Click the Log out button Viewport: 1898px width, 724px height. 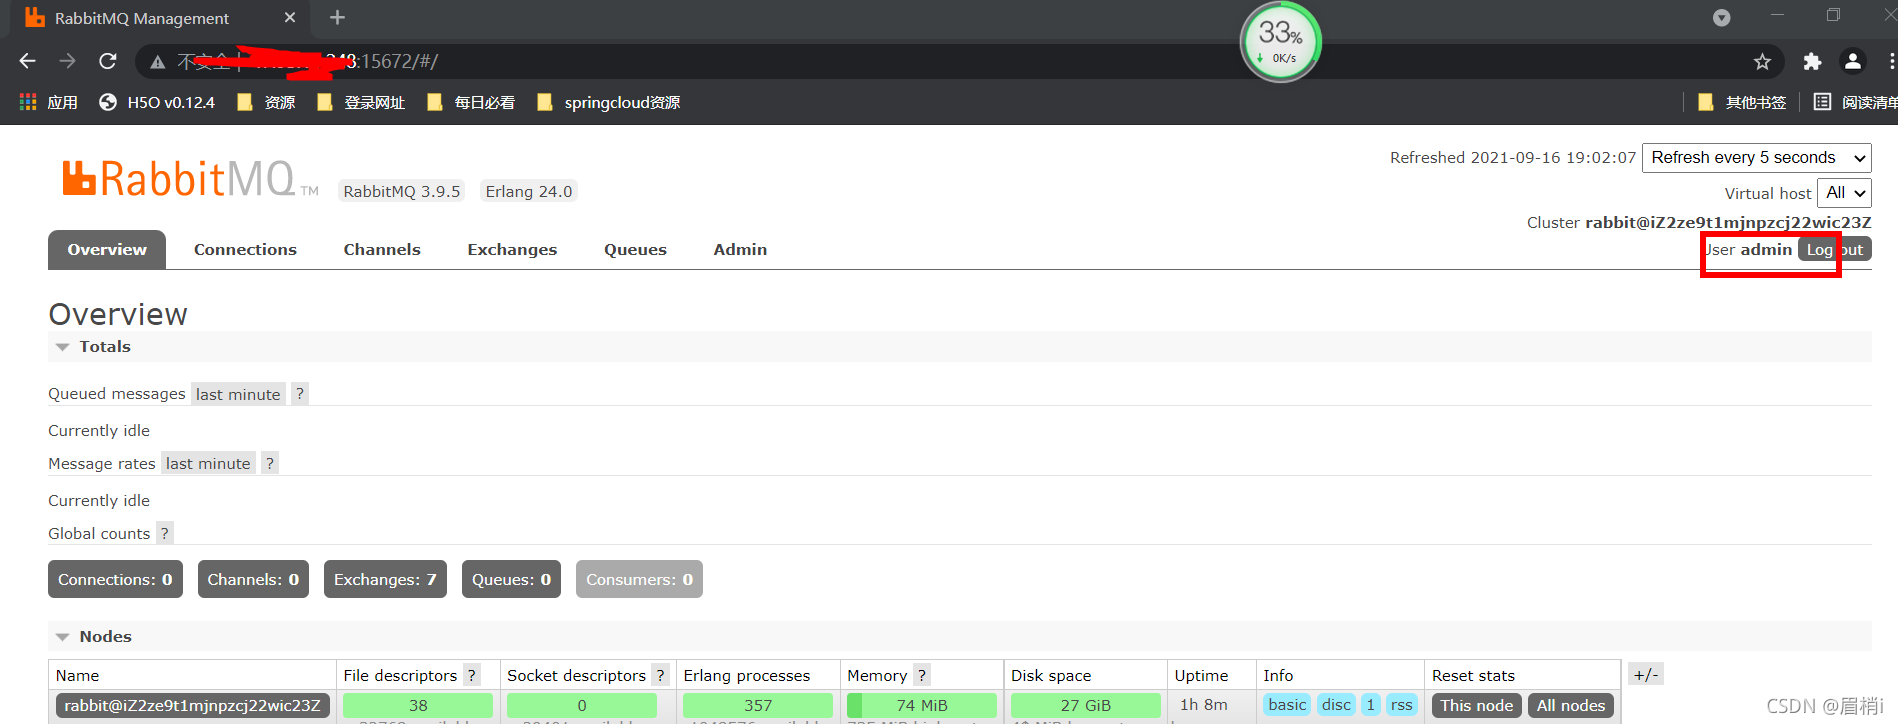pos(1835,250)
